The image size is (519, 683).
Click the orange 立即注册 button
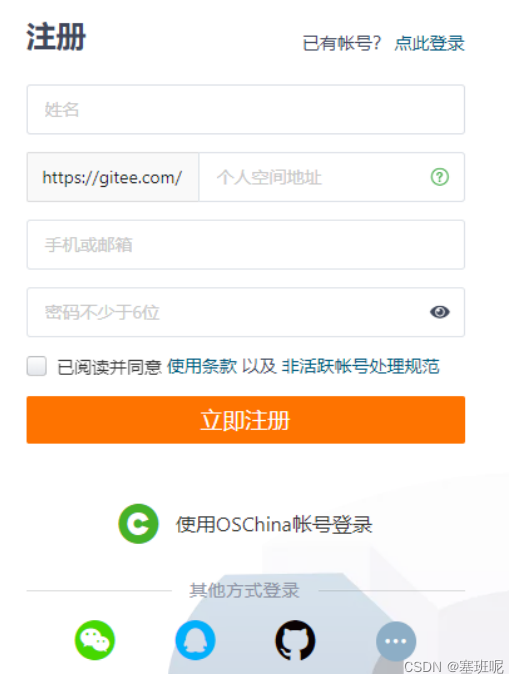pos(246,420)
